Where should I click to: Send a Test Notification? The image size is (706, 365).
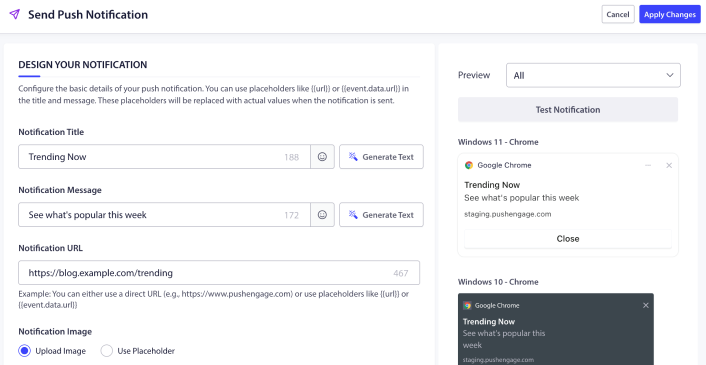coord(568,109)
